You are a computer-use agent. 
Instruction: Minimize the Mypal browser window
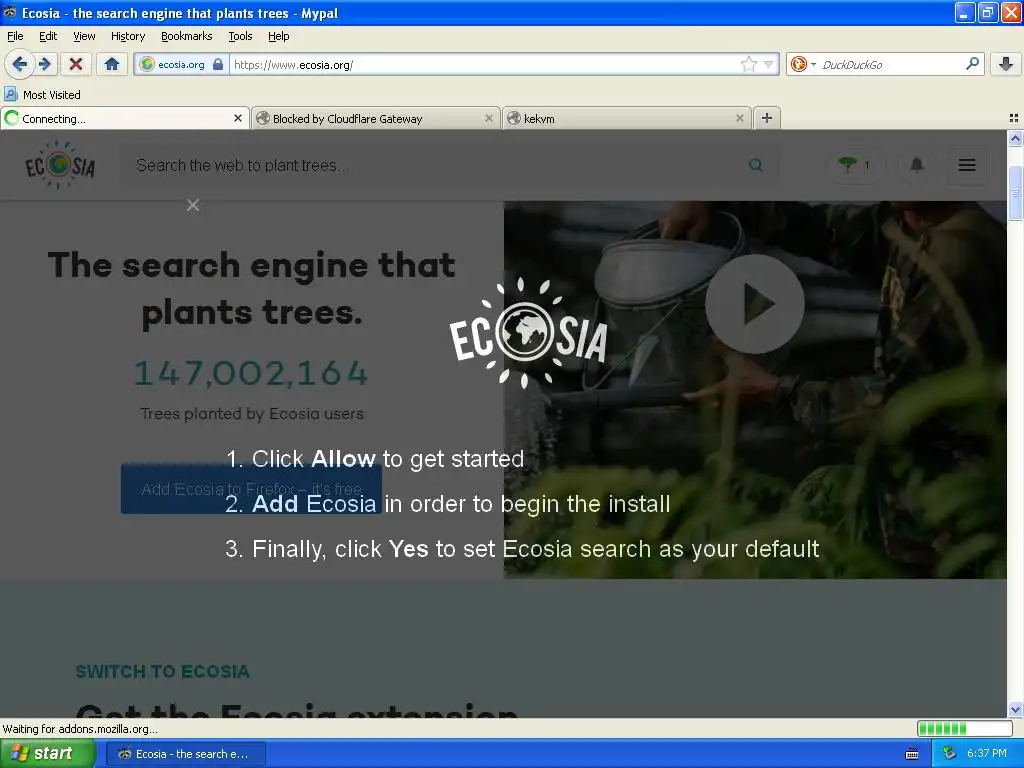(x=965, y=12)
